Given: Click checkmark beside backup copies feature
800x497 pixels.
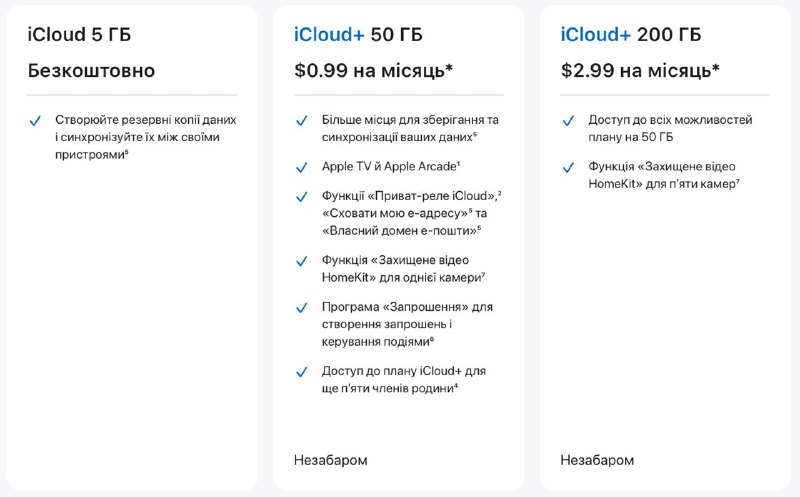Looking at the screenshot, I should tap(35, 121).
